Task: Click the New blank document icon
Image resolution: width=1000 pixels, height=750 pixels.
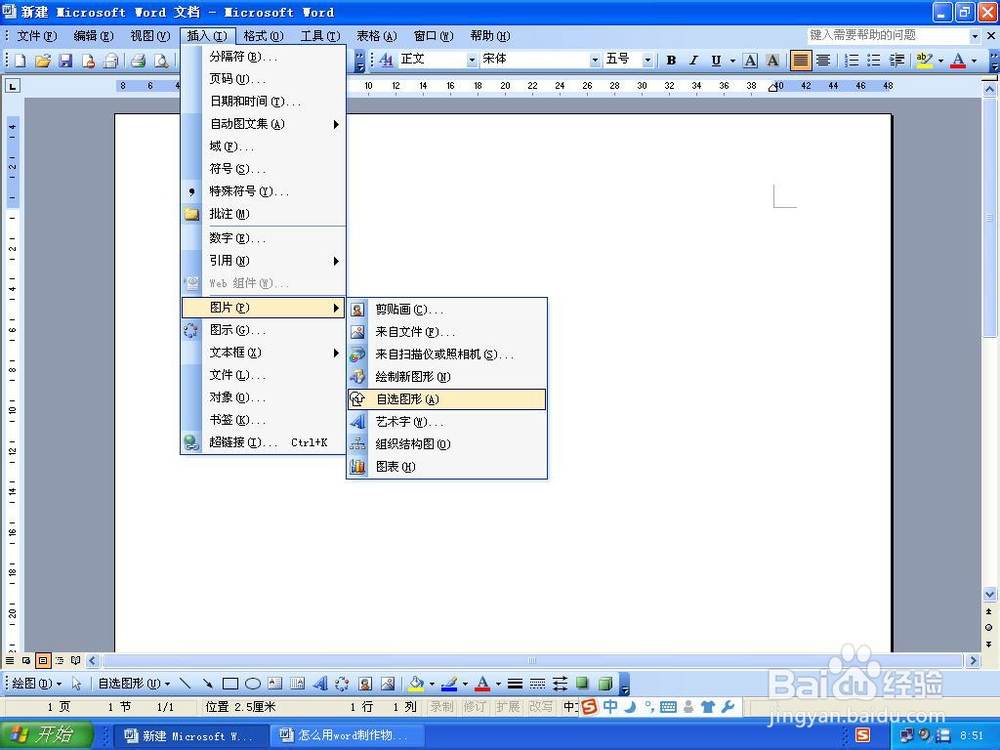Action: point(20,61)
